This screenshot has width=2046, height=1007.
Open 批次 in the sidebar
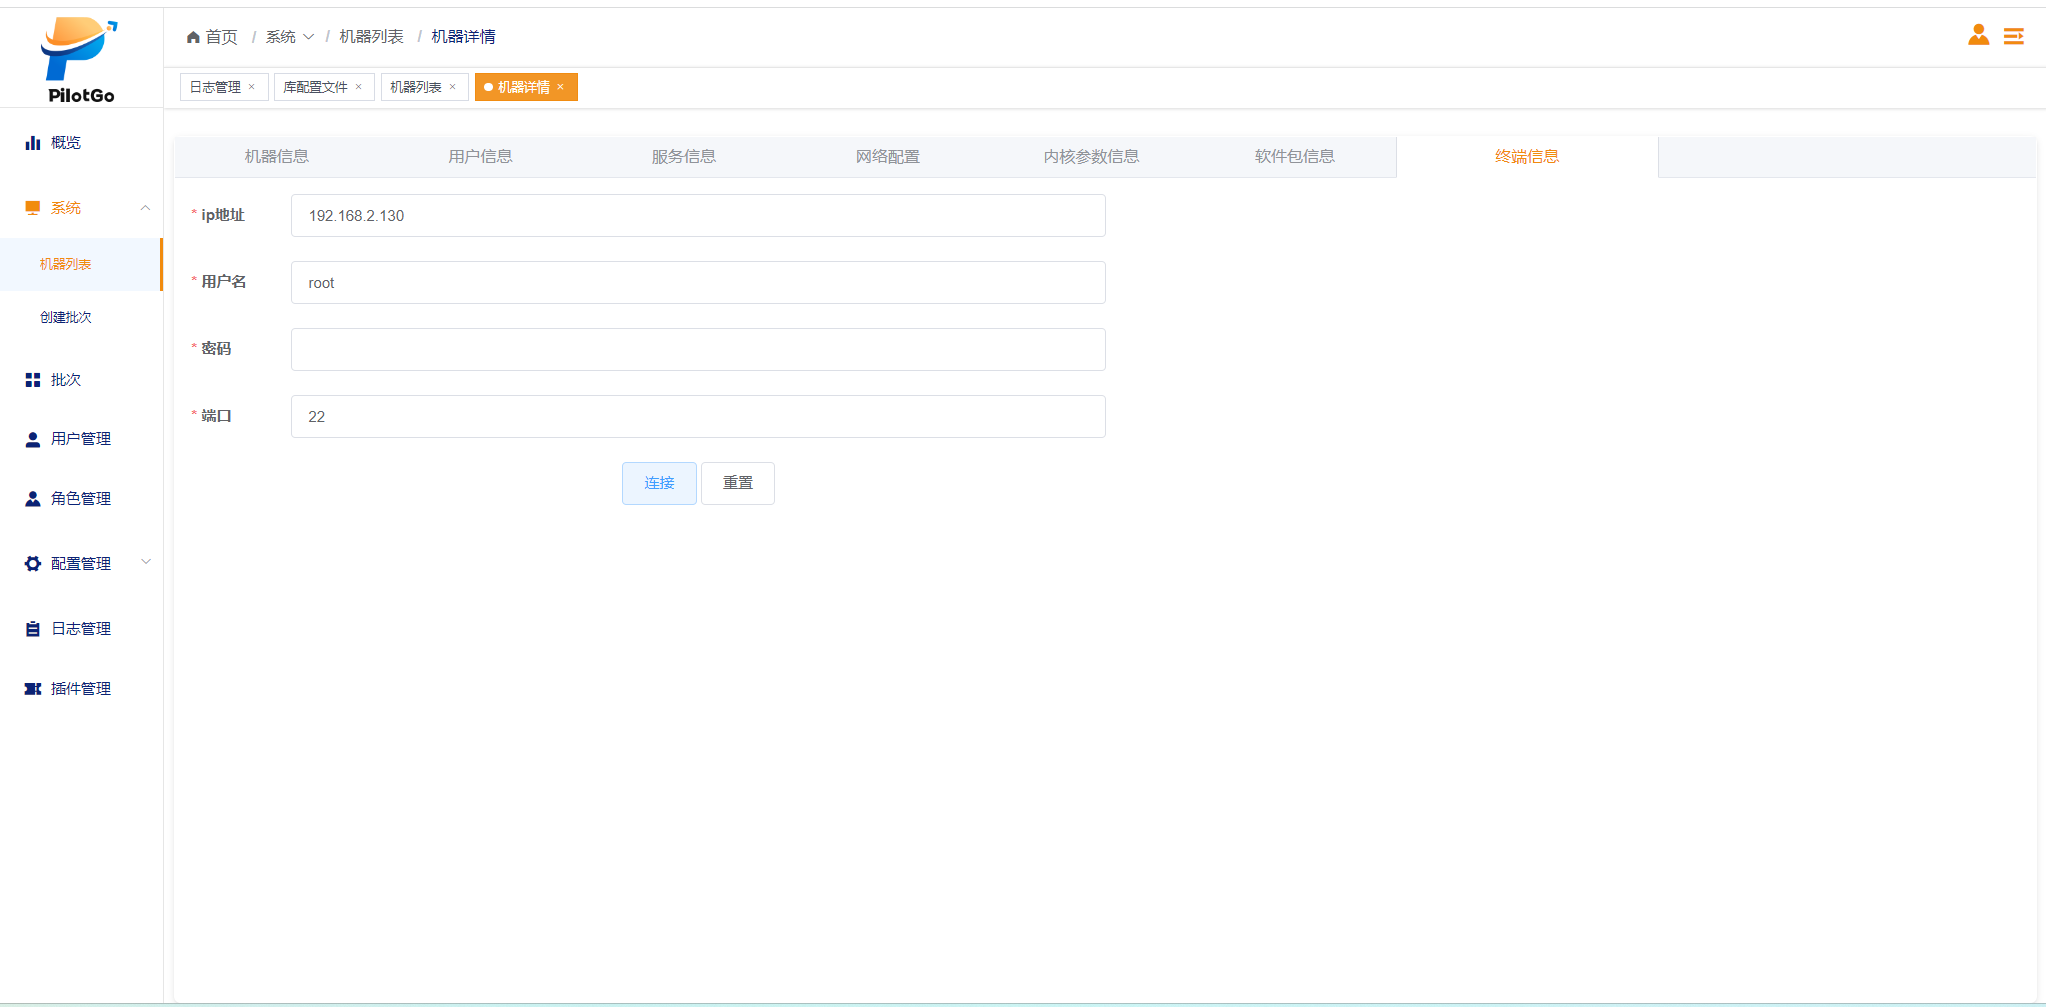66,380
